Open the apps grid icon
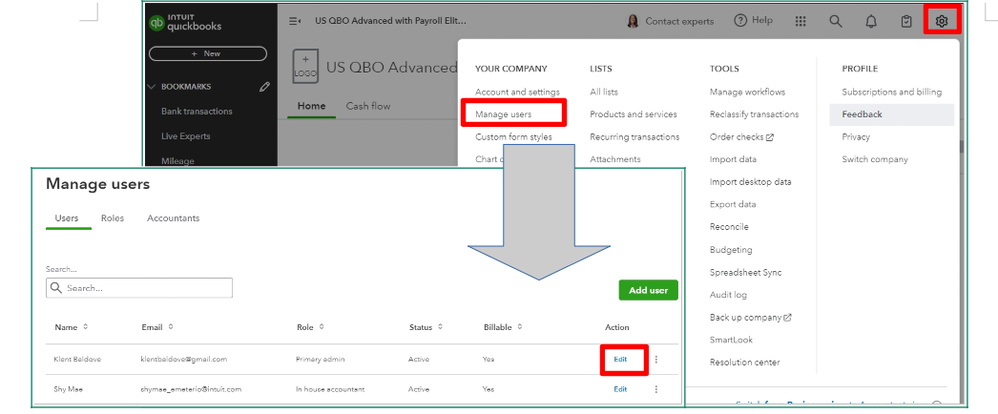 (x=801, y=21)
